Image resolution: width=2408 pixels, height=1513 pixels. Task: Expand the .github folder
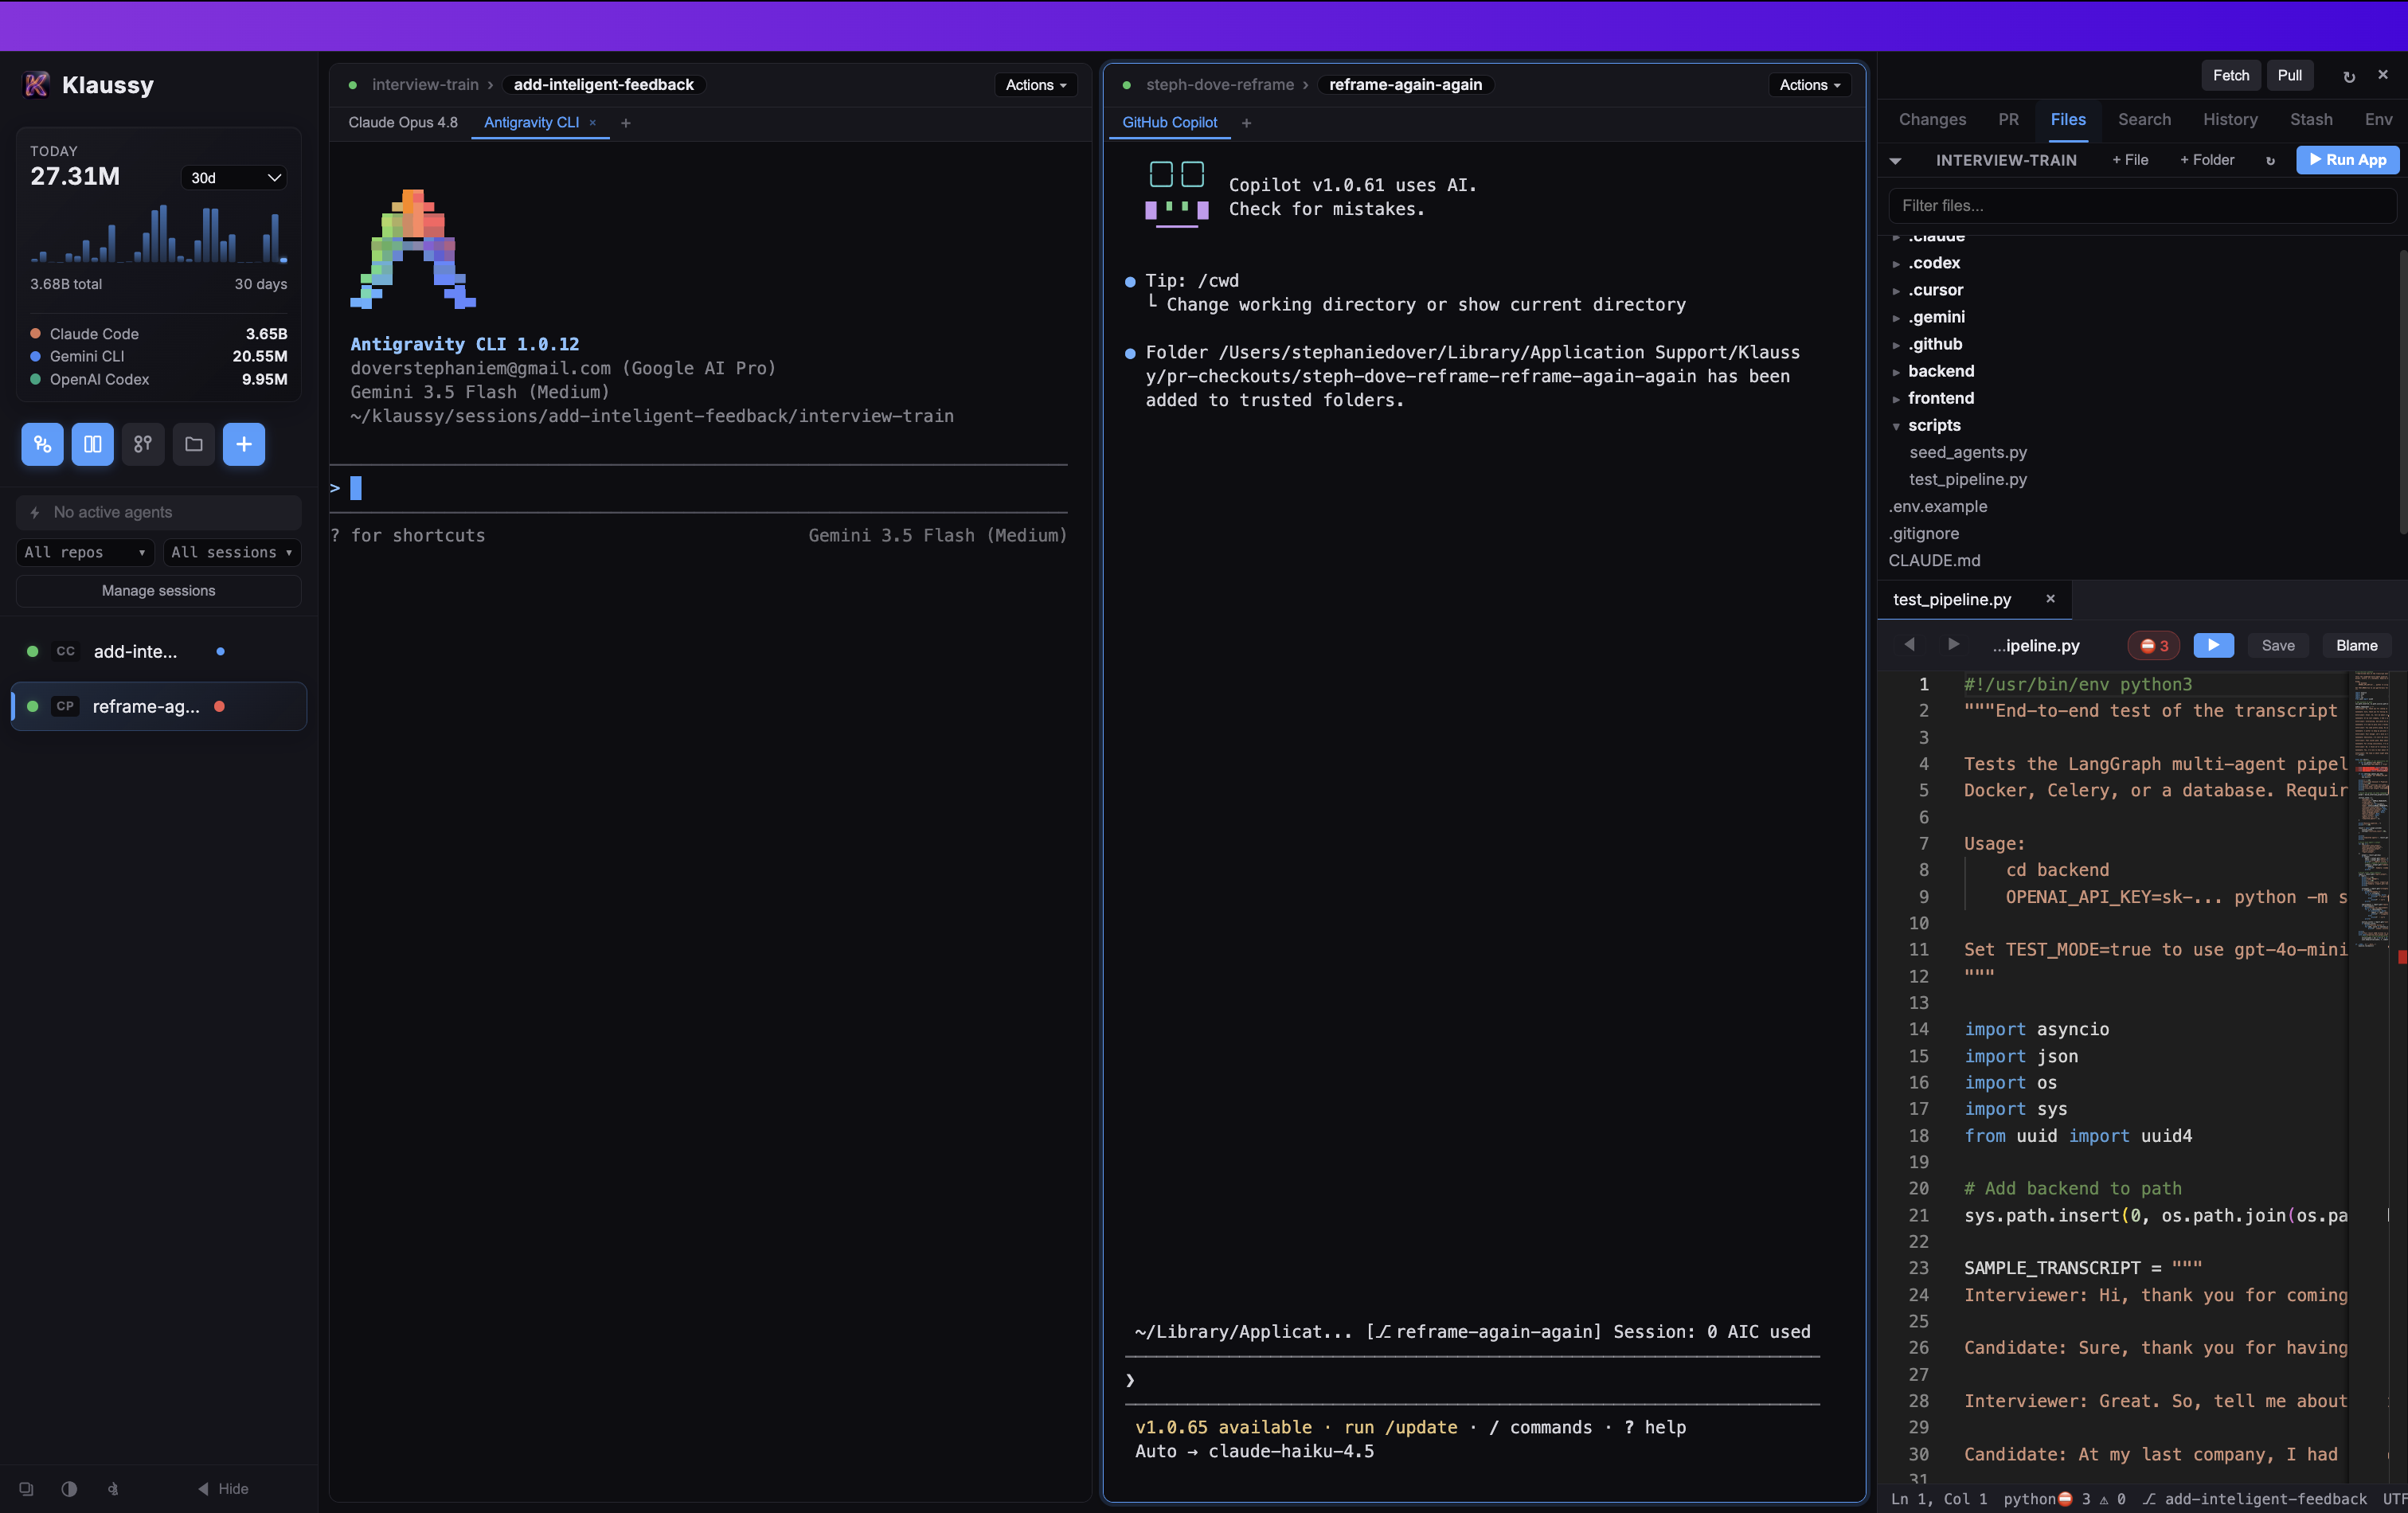pyautogui.click(x=1935, y=344)
